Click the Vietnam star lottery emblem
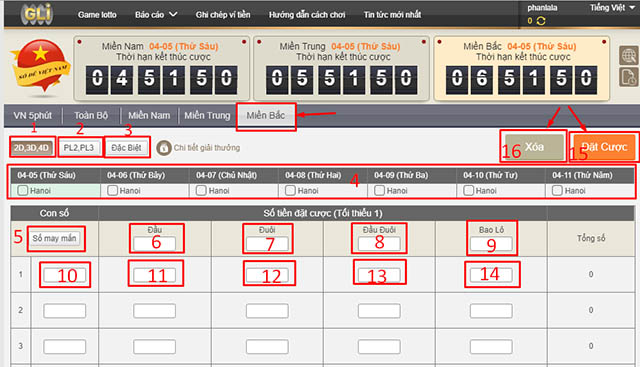 41,66
